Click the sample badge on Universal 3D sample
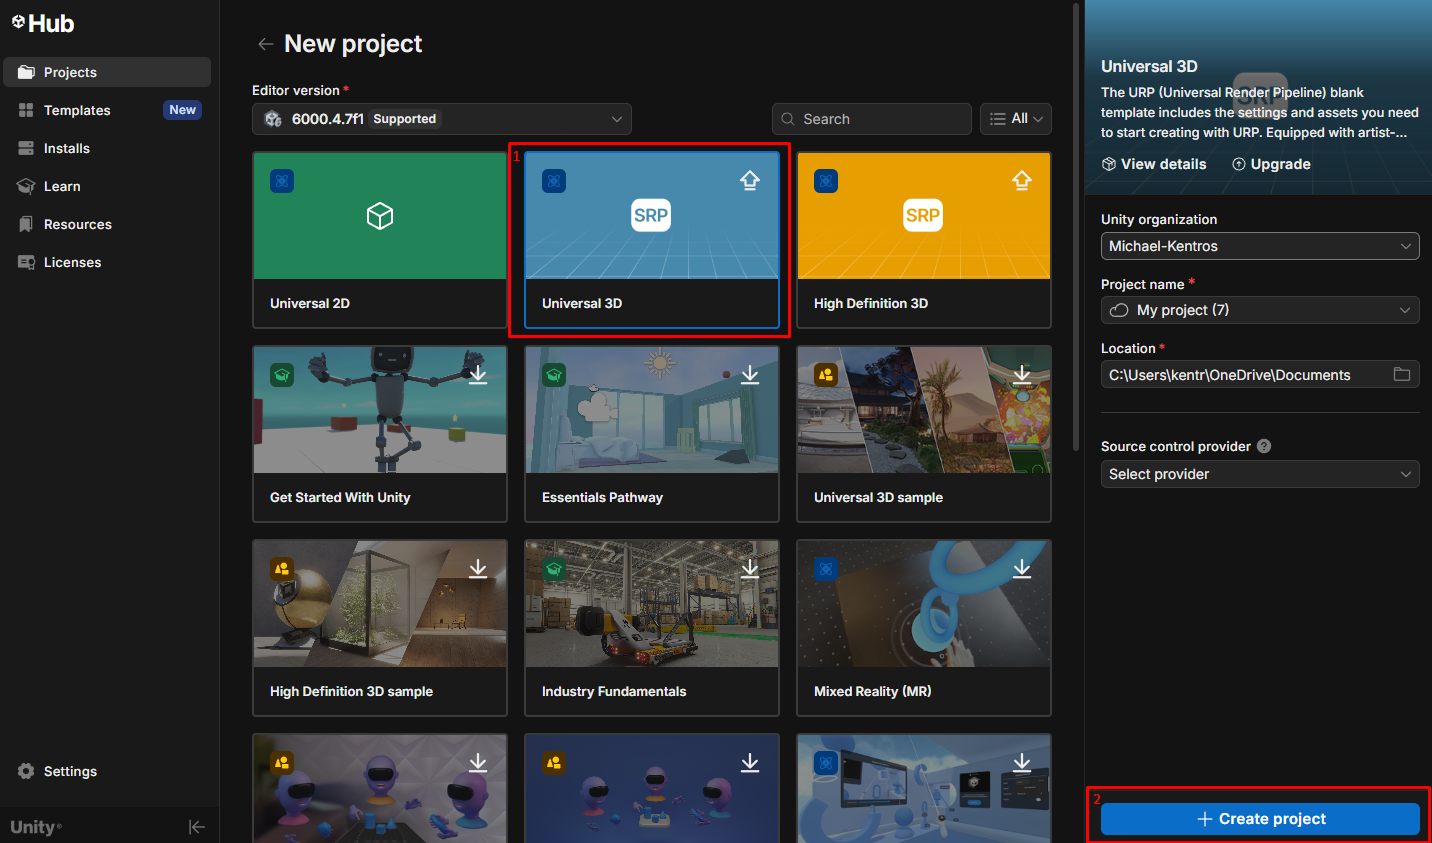 click(x=826, y=375)
